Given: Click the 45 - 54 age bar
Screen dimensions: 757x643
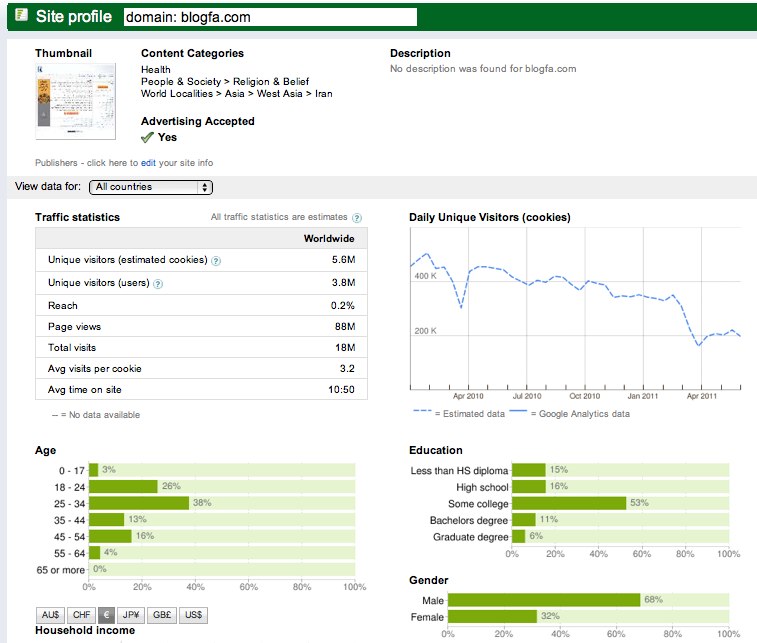Looking at the screenshot, I should click(x=111, y=536).
